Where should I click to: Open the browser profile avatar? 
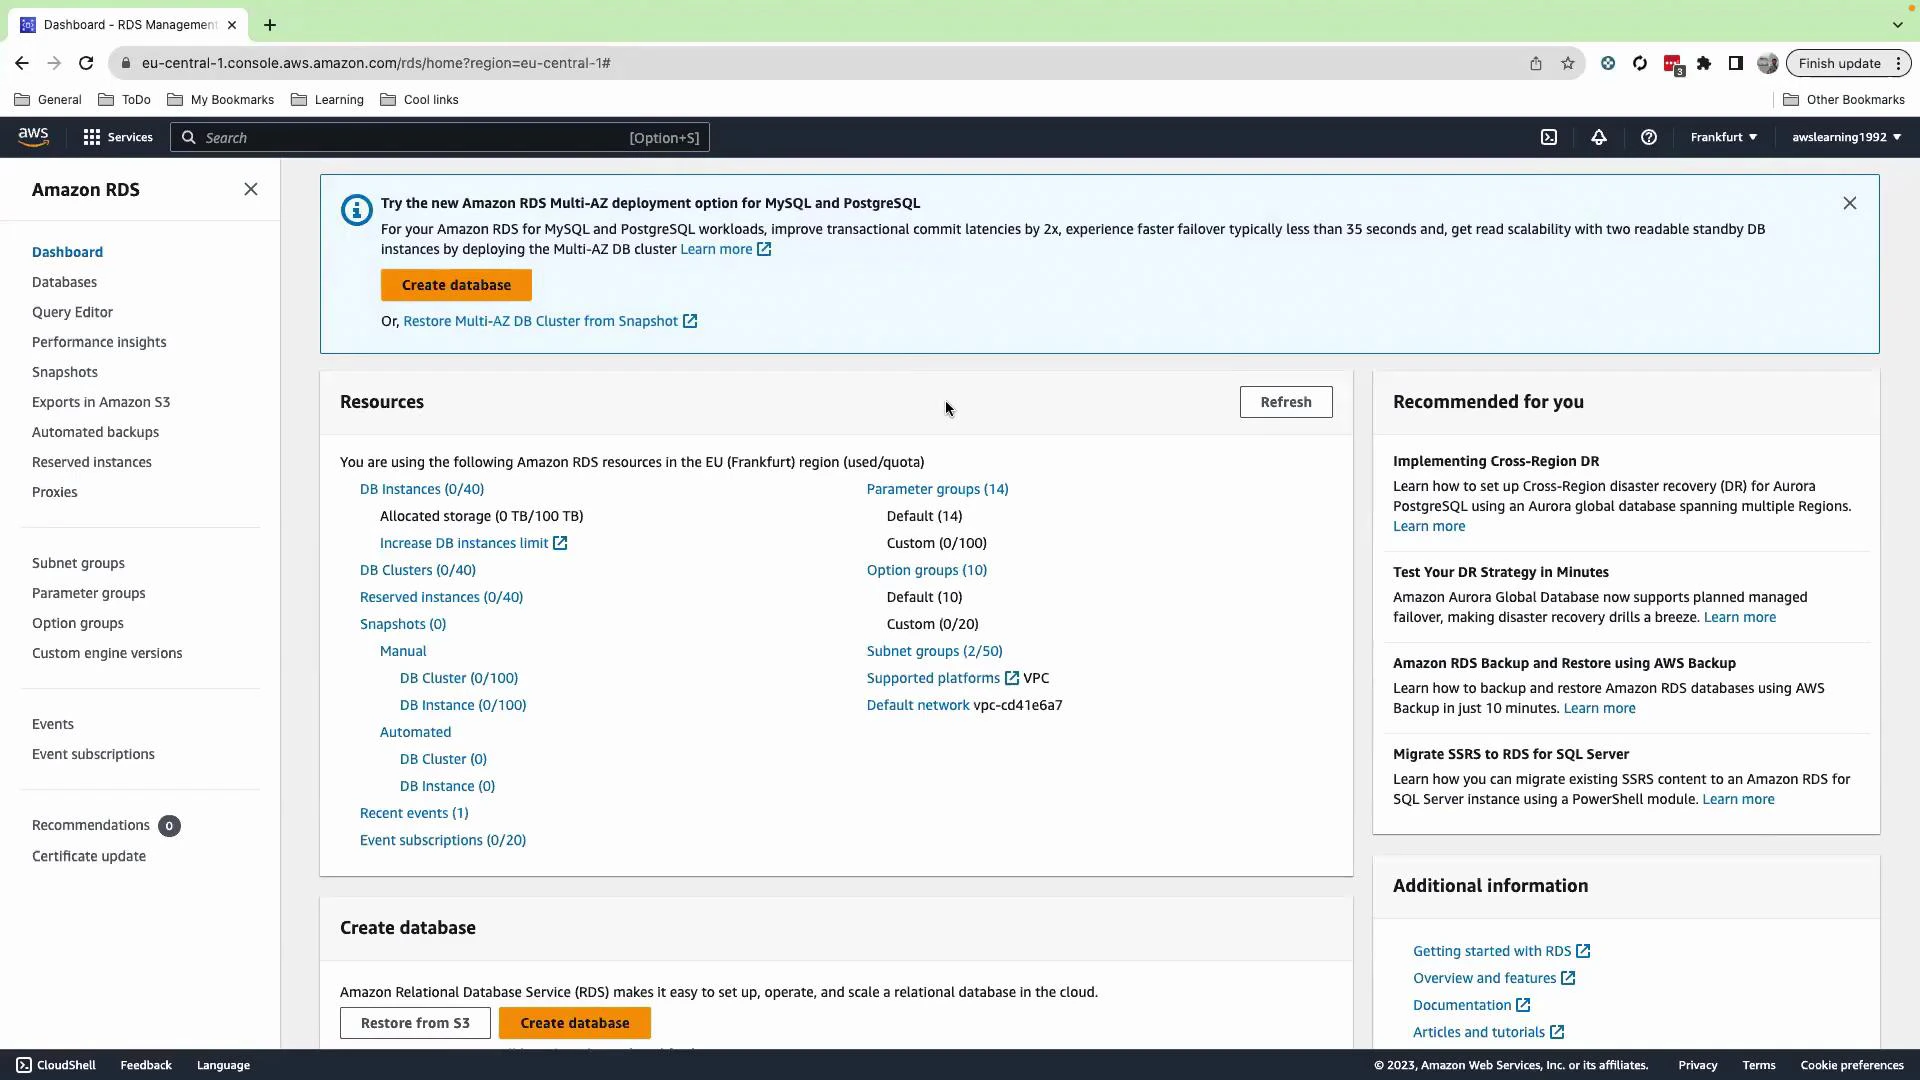pyautogui.click(x=1768, y=63)
